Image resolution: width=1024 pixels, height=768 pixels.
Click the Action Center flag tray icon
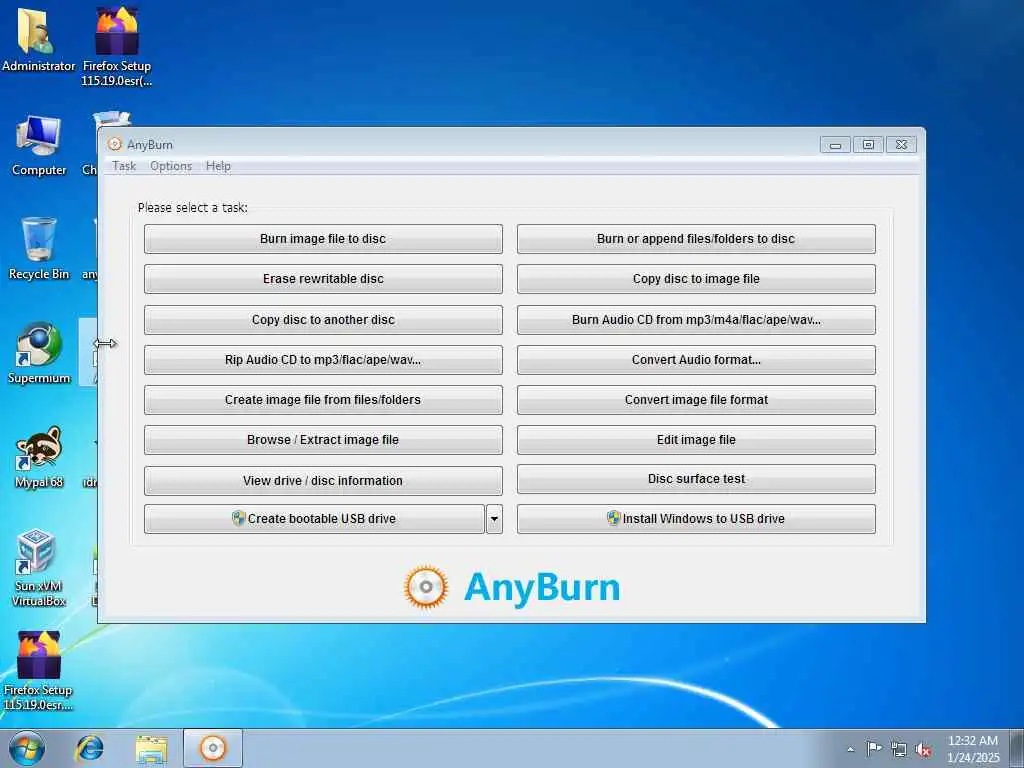coord(874,748)
